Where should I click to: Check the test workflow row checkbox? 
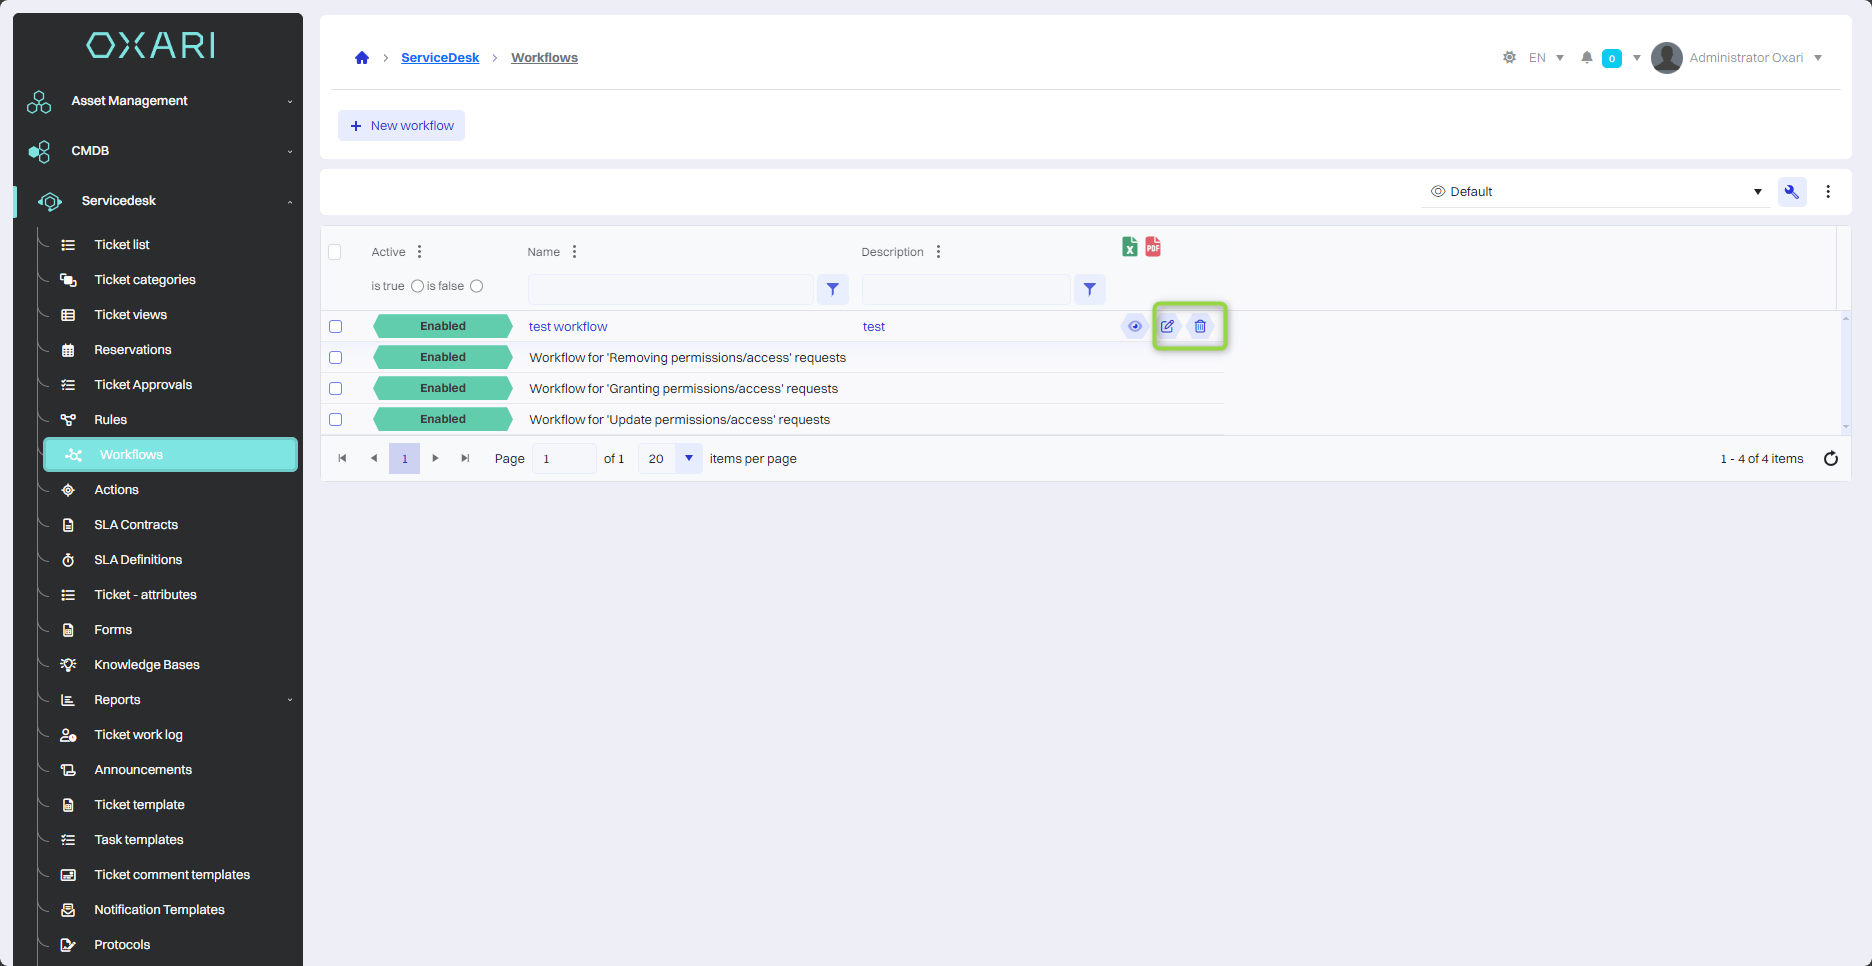[x=336, y=327]
